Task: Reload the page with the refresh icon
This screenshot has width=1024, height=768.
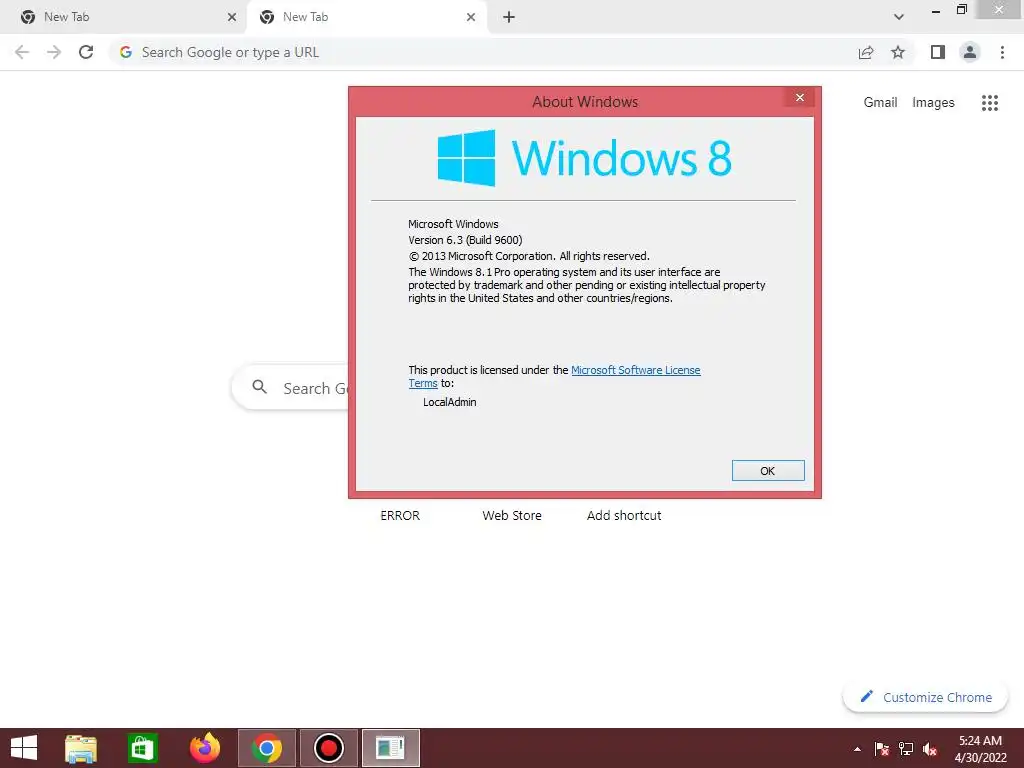Action: (x=86, y=52)
